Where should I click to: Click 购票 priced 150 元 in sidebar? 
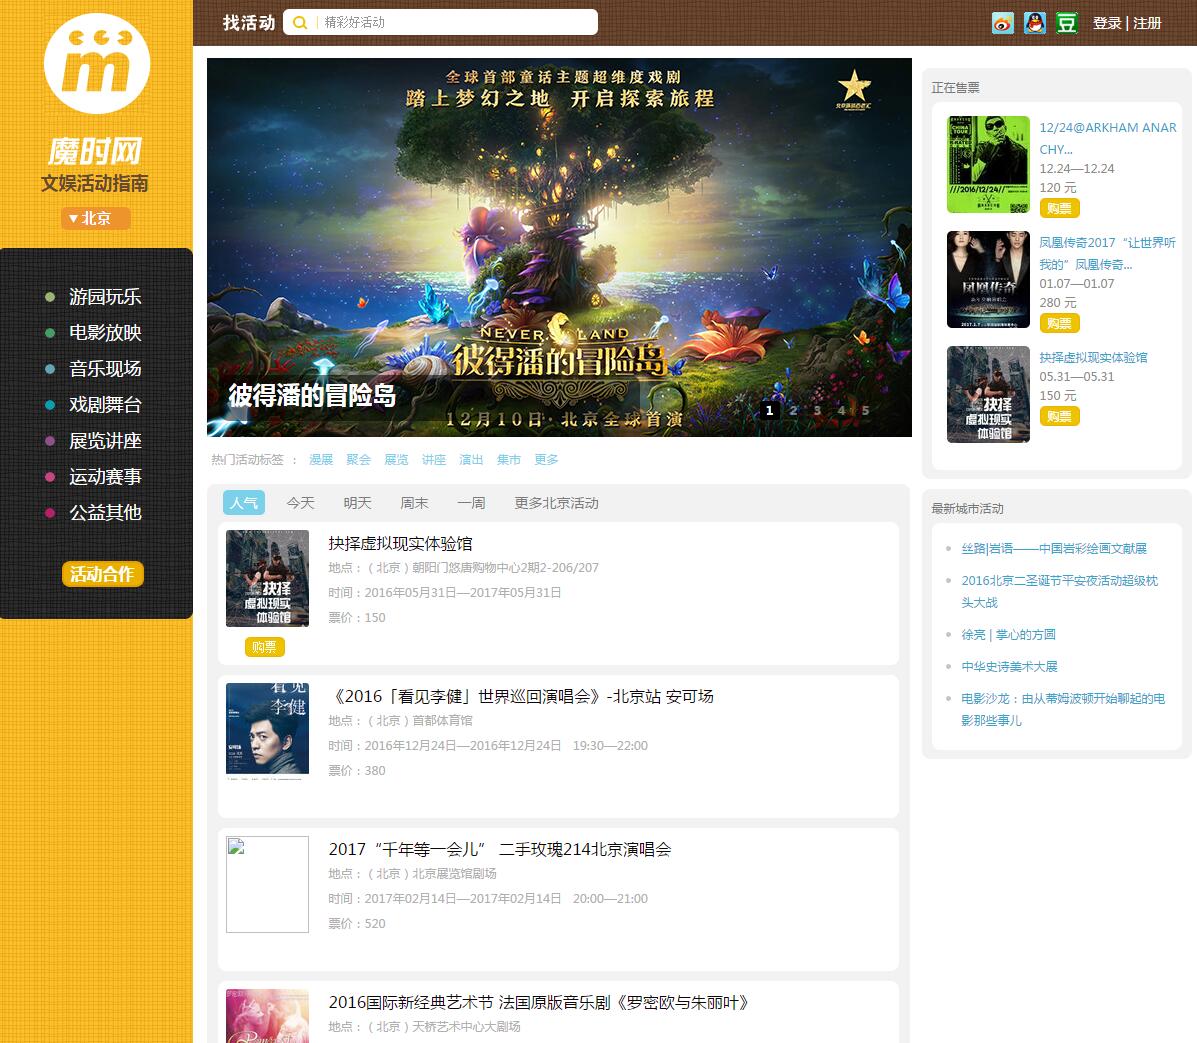[1059, 416]
